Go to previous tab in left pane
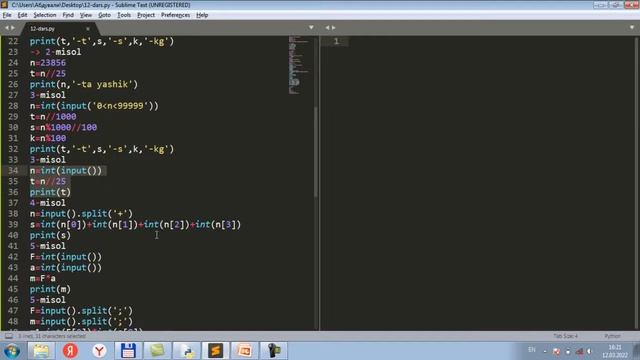 click(x=6, y=28)
